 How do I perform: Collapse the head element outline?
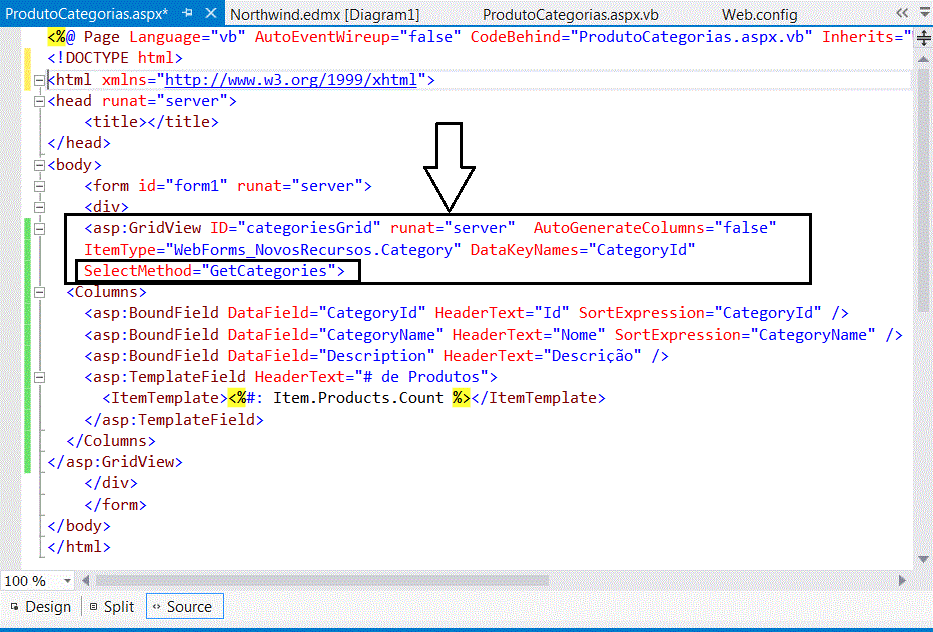(39, 101)
